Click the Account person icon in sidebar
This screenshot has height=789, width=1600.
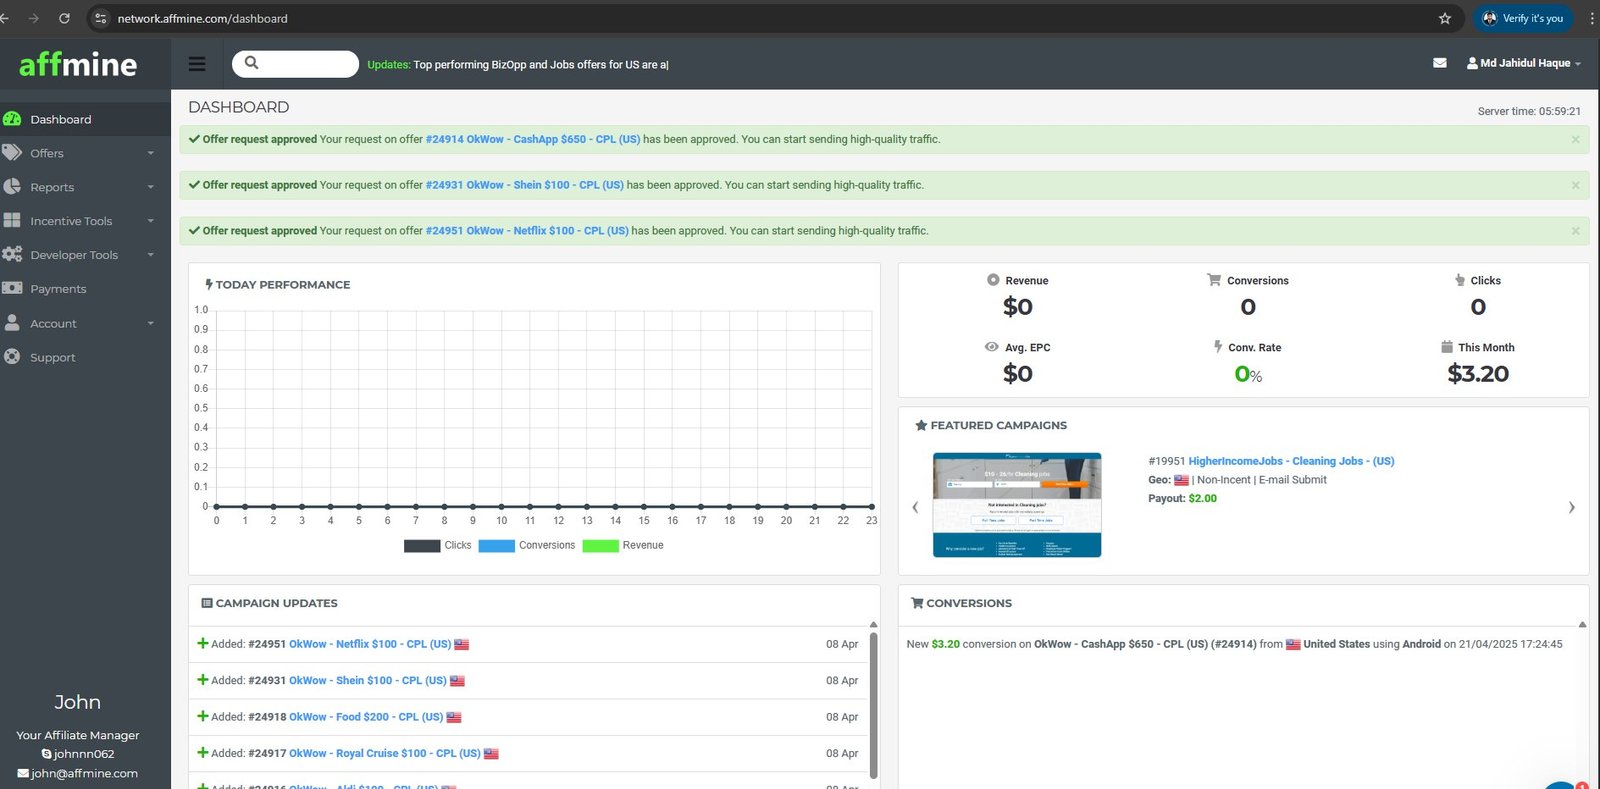click(12, 323)
